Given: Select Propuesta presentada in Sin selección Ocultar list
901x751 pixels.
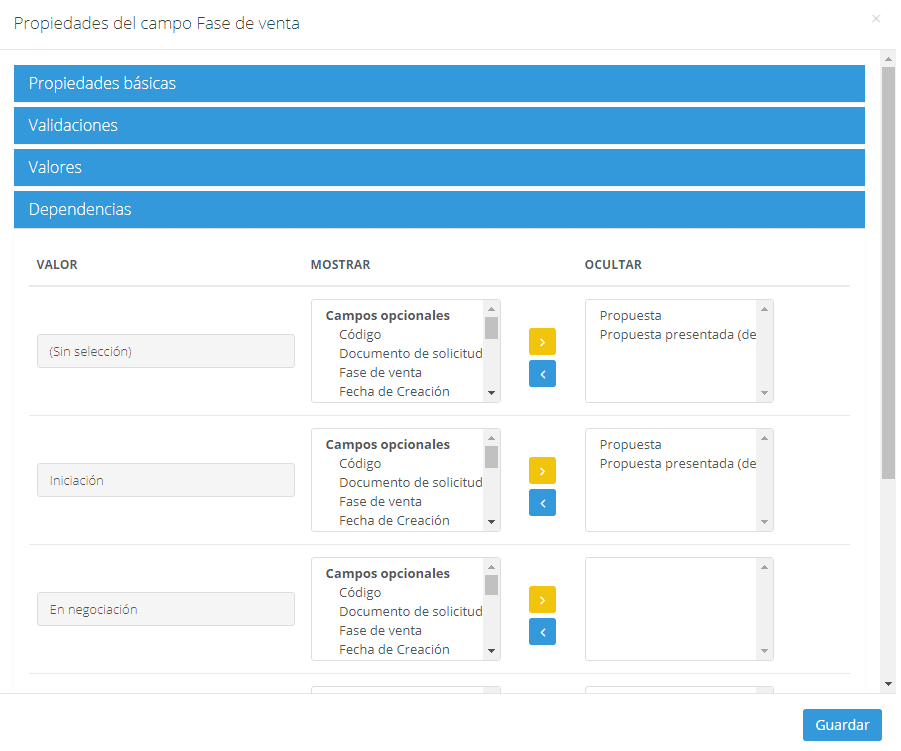Looking at the screenshot, I should 677,334.
